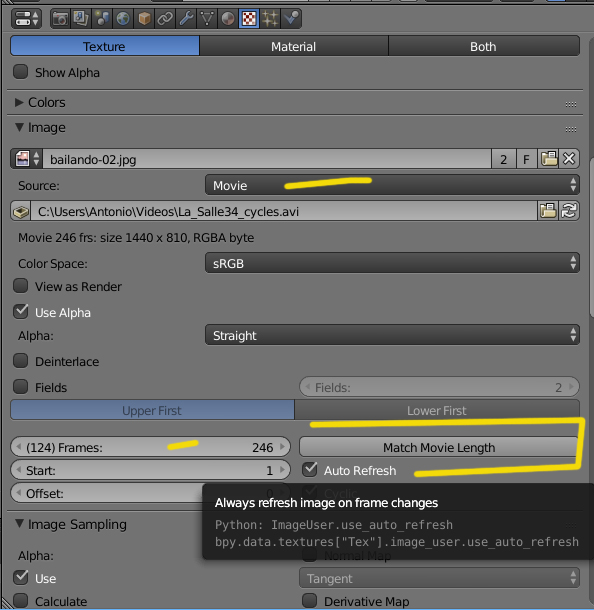Browse image datablocks via image icon
This screenshot has height=610, width=594.
(x=27, y=159)
